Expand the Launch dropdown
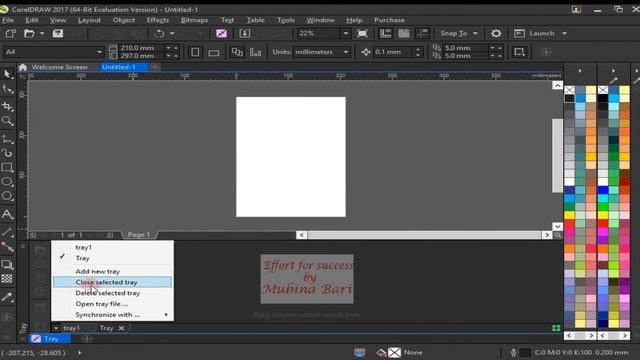 (x=564, y=33)
